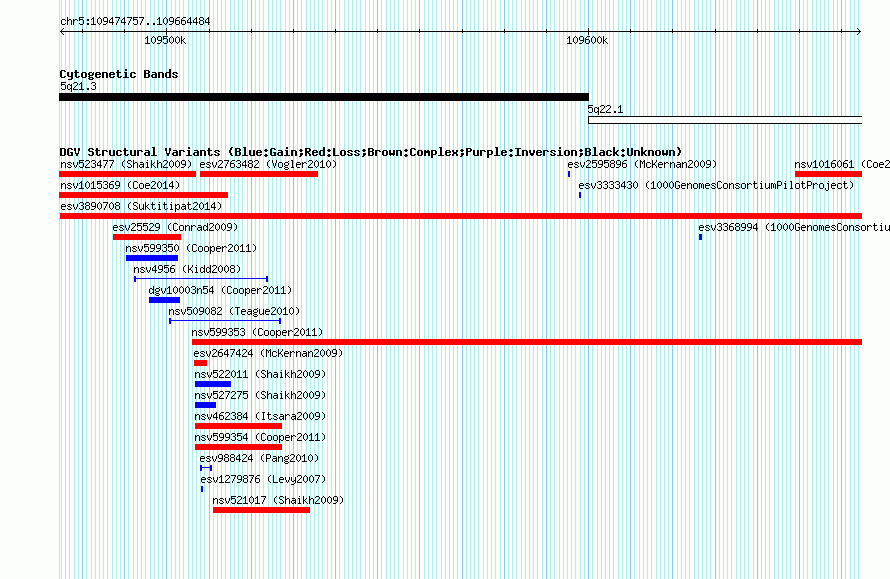This screenshot has height=579, width=890.
Task: Click the nsv4956 (Kidd2008) label
Action: pyautogui.click(x=187, y=269)
